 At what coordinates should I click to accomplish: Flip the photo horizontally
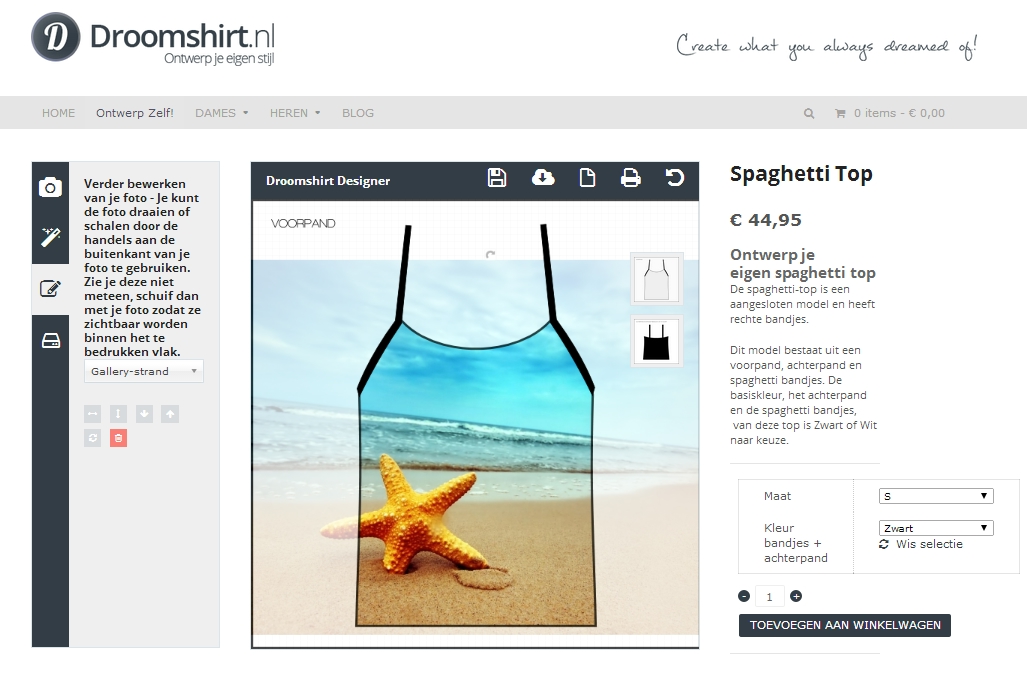pos(93,414)
